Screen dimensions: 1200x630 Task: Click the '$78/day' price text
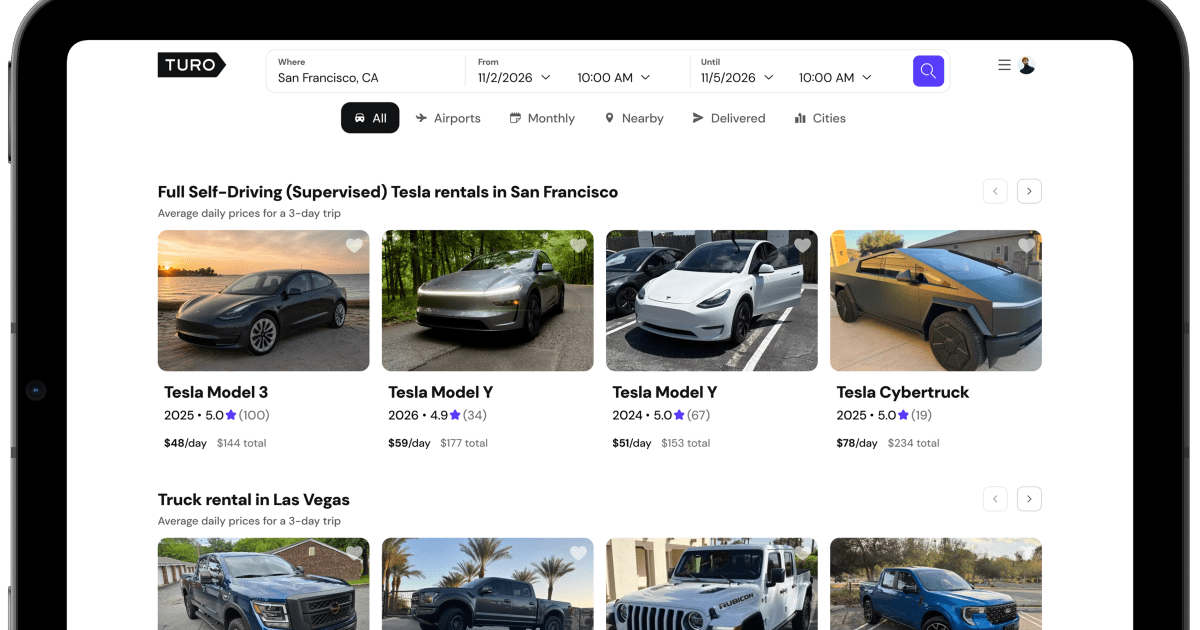(857, 443)
